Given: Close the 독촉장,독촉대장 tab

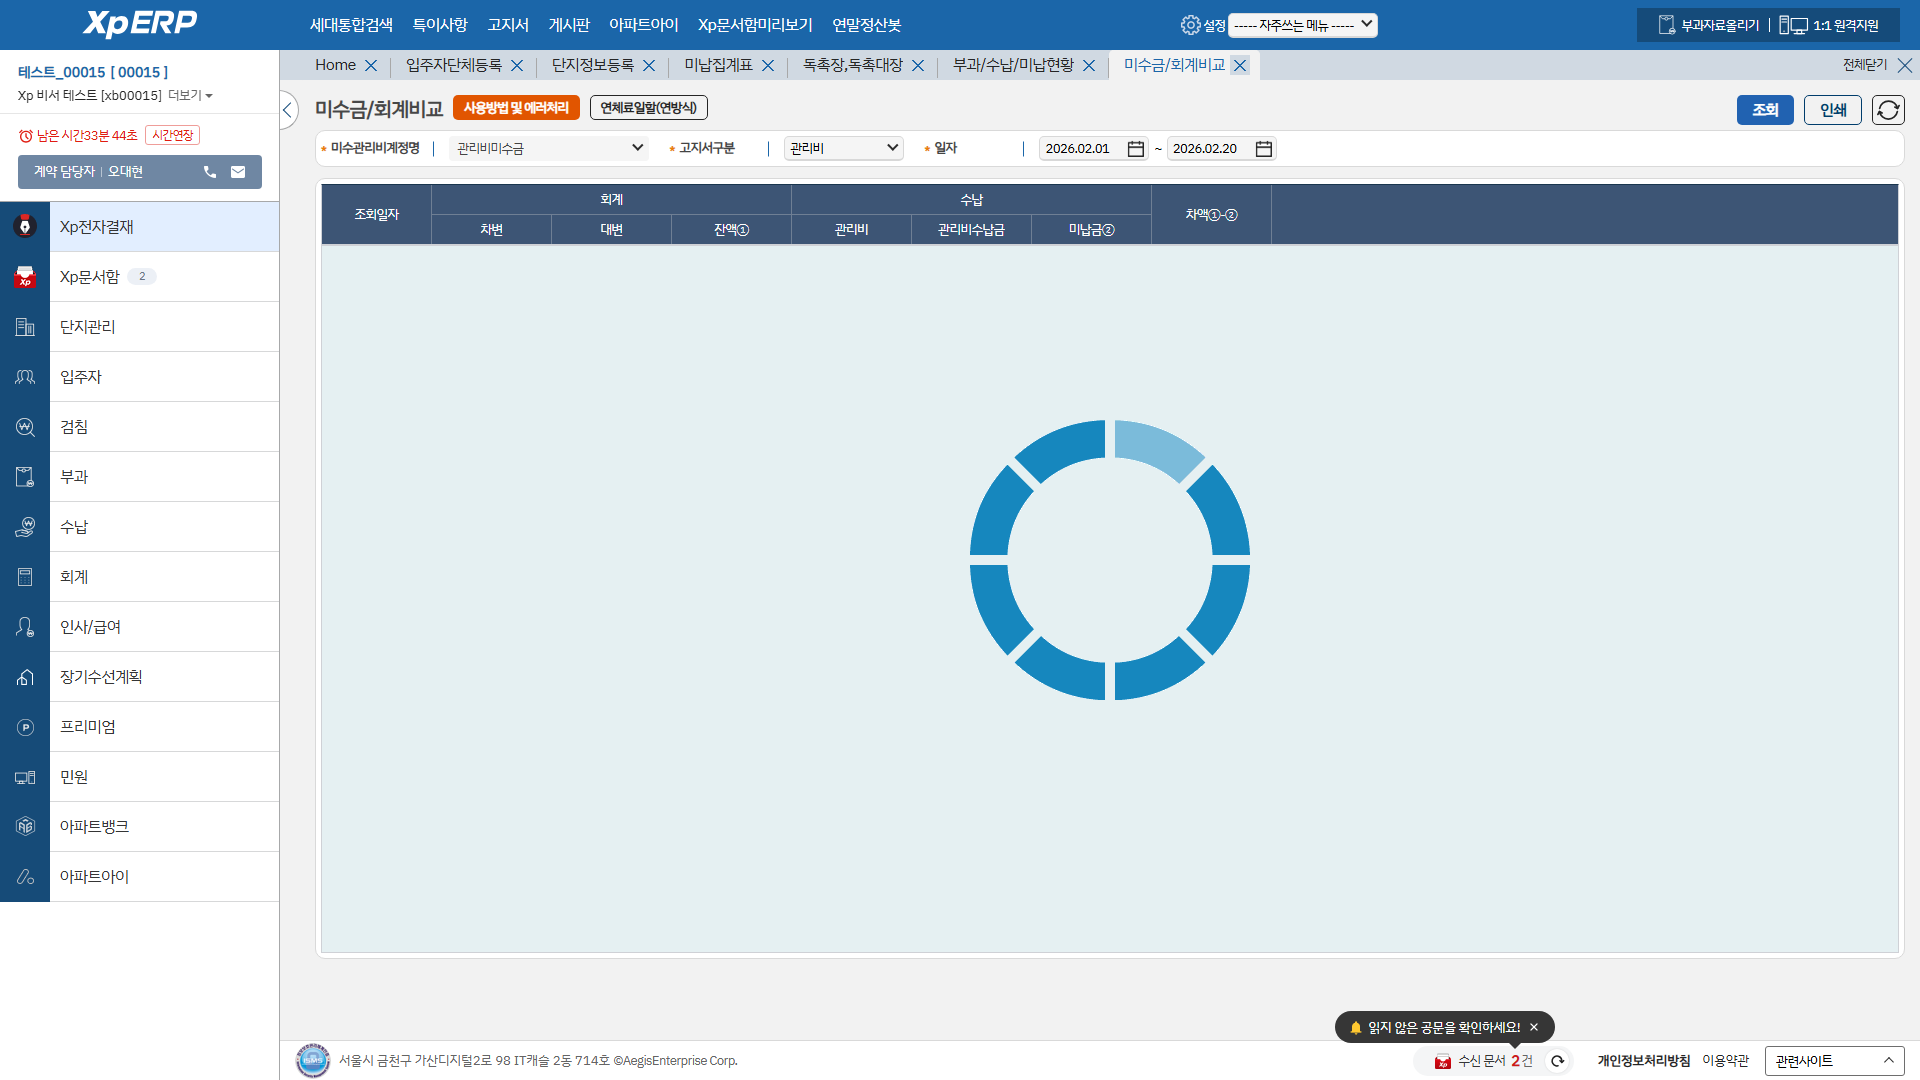Looking at the screenshot, I should coord(918,66).
